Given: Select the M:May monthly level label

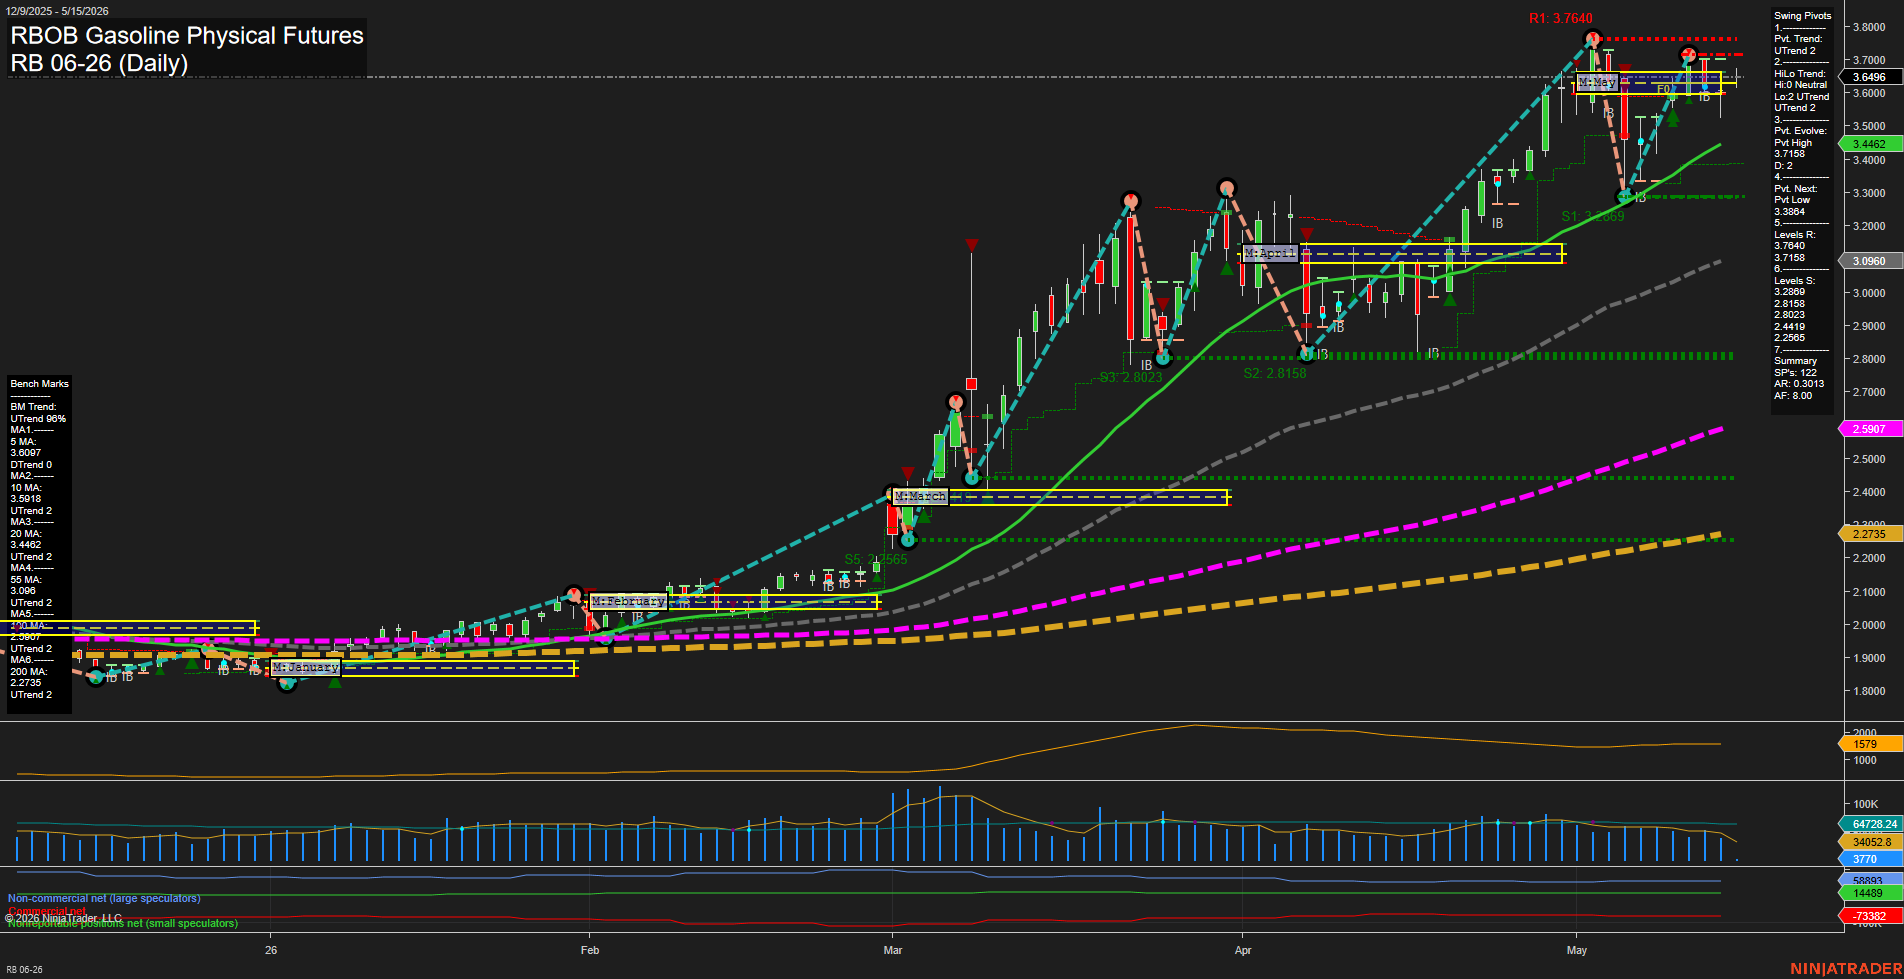Looking at the screenshot, I should click(x=1597, y=82).
